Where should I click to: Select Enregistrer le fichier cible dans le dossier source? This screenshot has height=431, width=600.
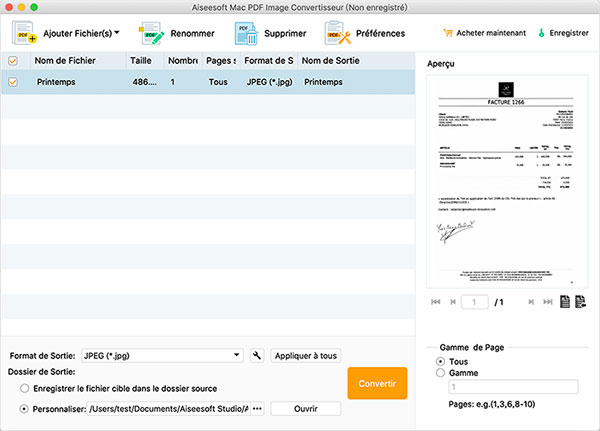[x=24, y=389]
